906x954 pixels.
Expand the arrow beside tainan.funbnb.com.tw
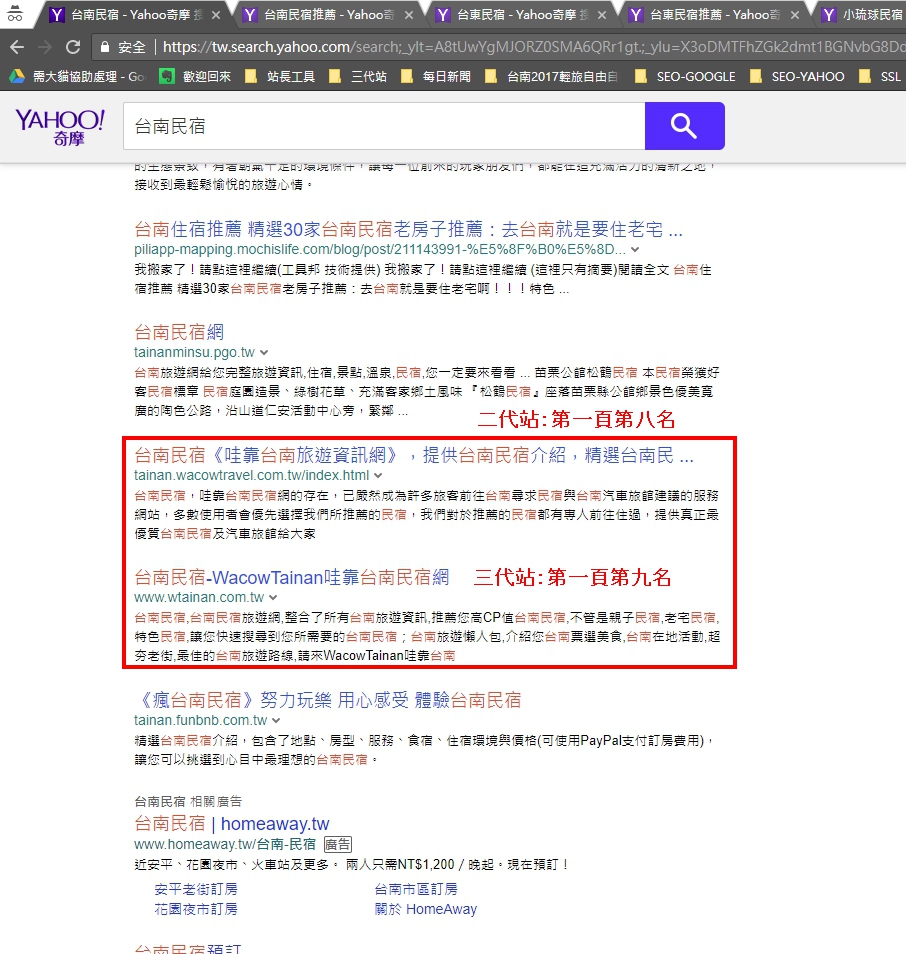pos(276,720)
